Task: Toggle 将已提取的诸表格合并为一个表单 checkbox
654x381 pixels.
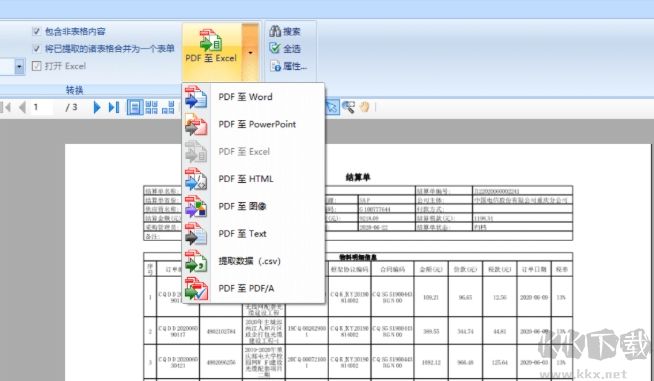Action: 36,48
